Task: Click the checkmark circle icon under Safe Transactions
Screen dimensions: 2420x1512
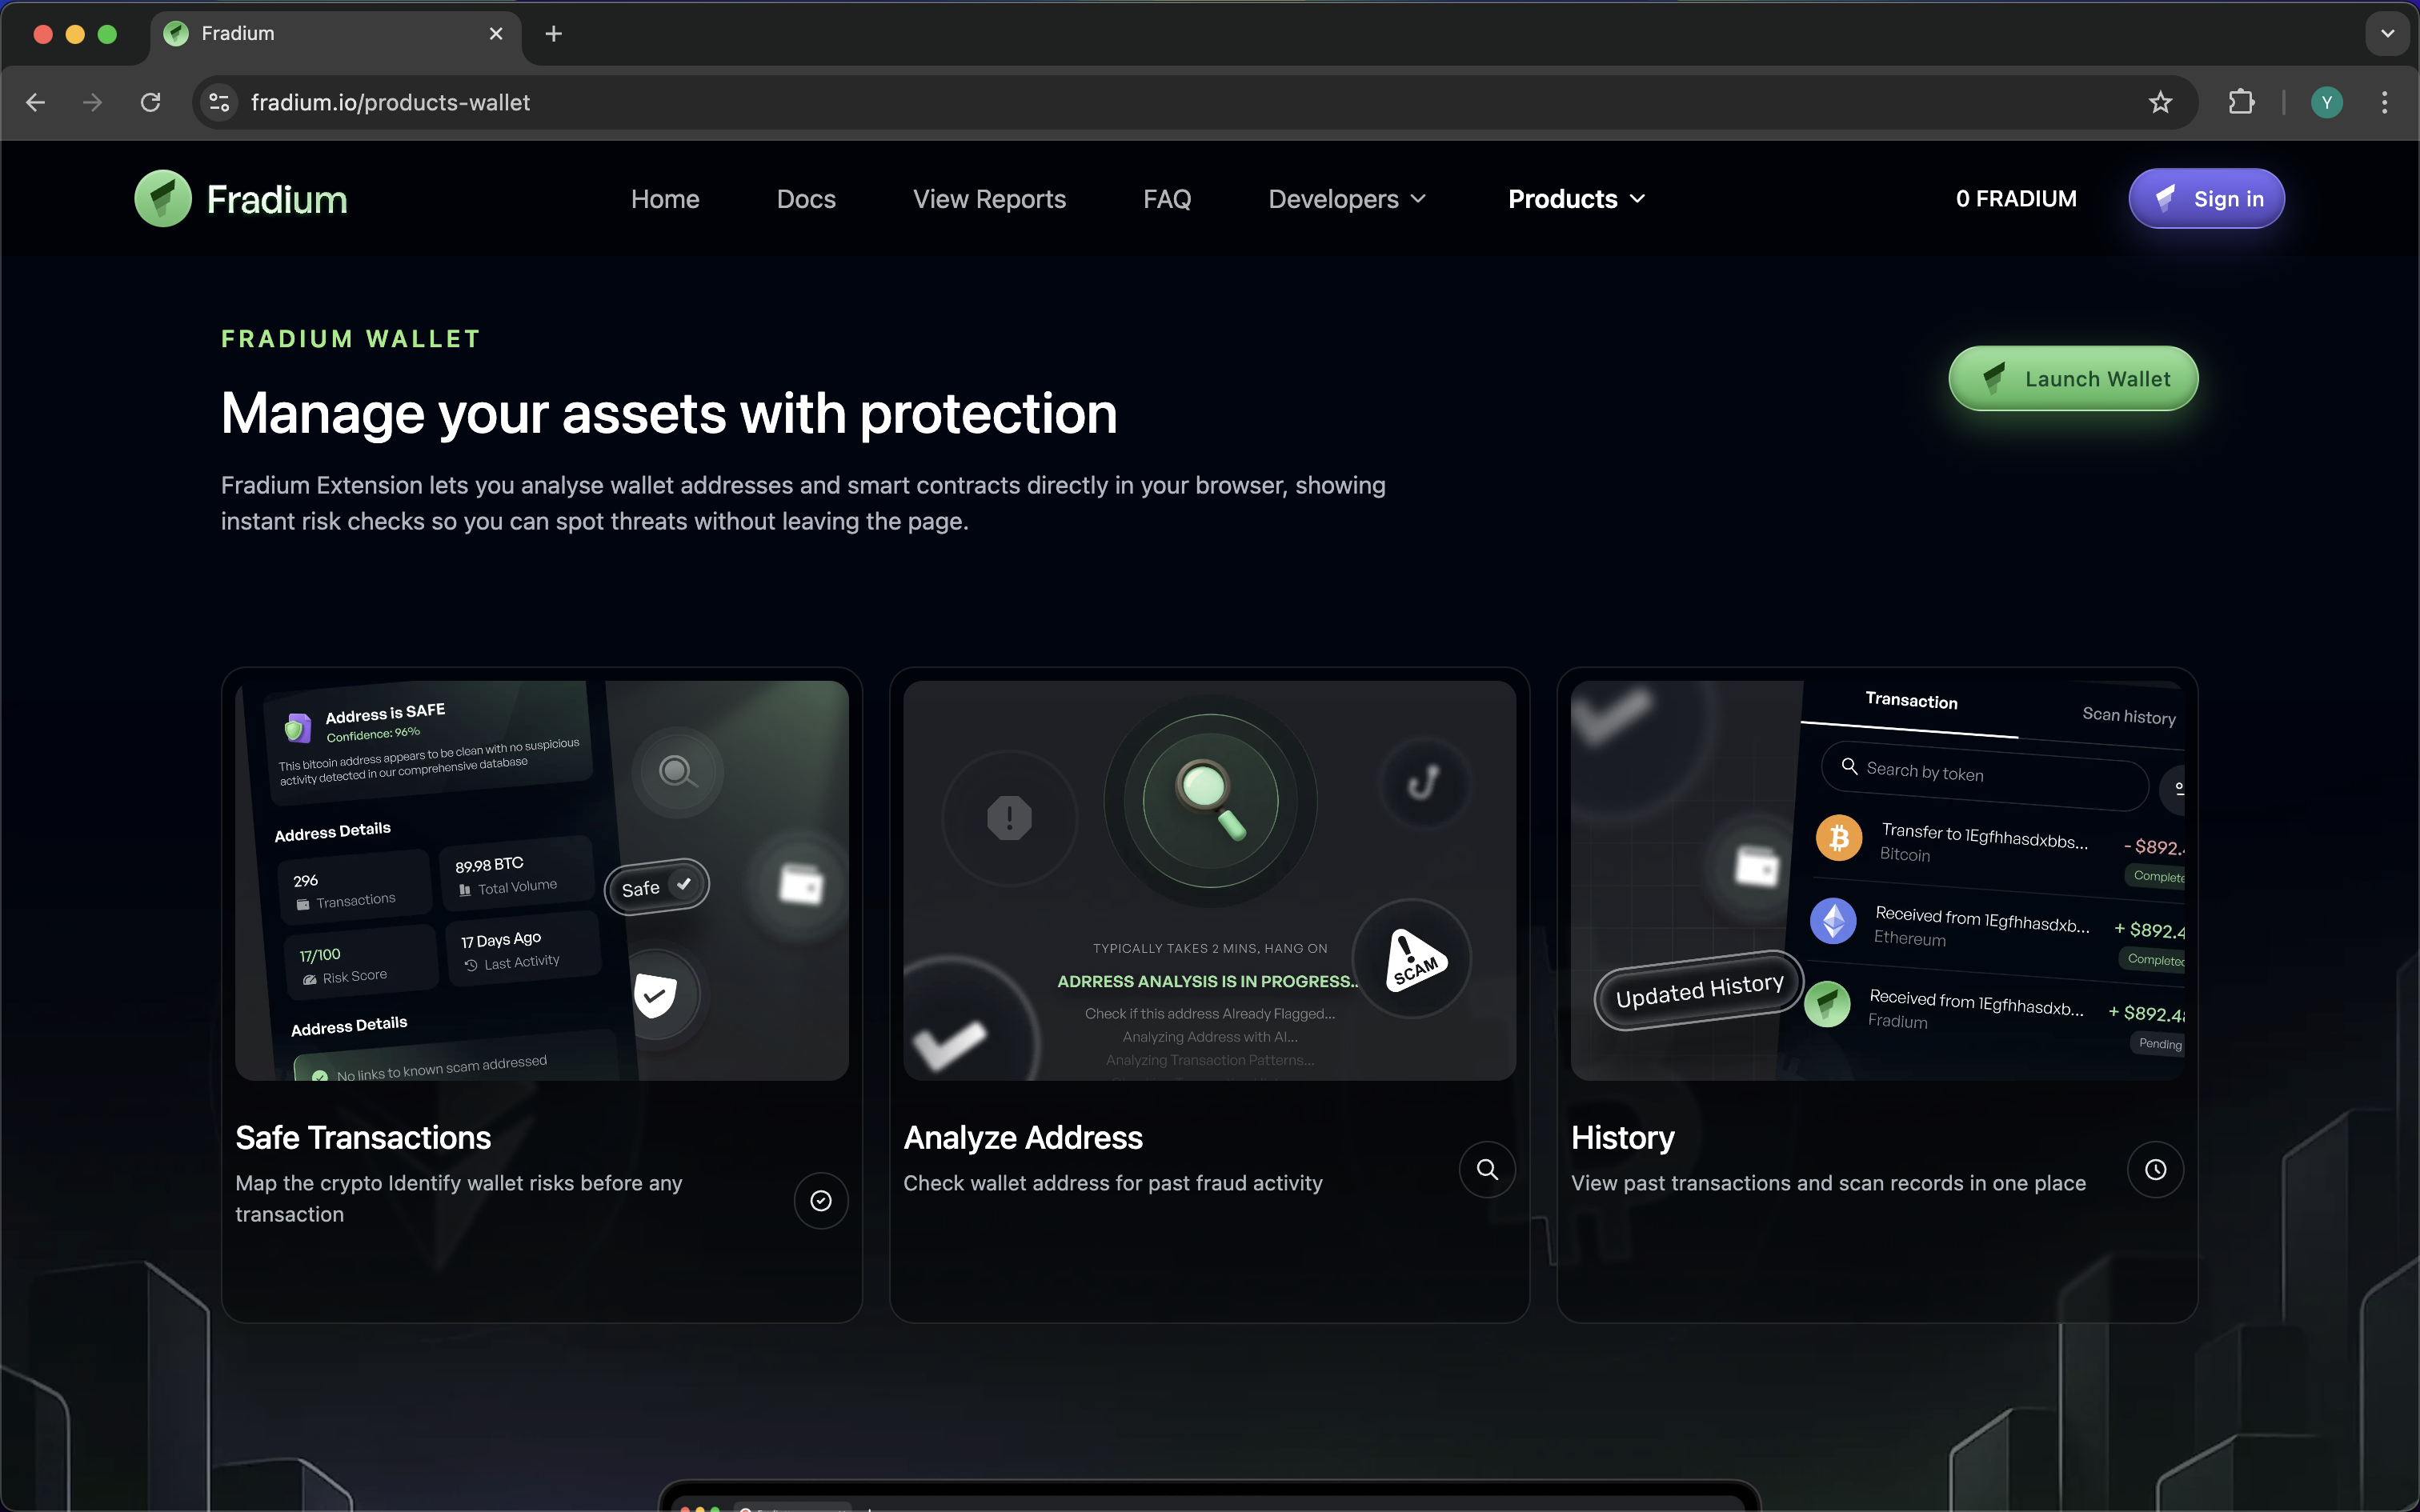Action: point(820,1200)
